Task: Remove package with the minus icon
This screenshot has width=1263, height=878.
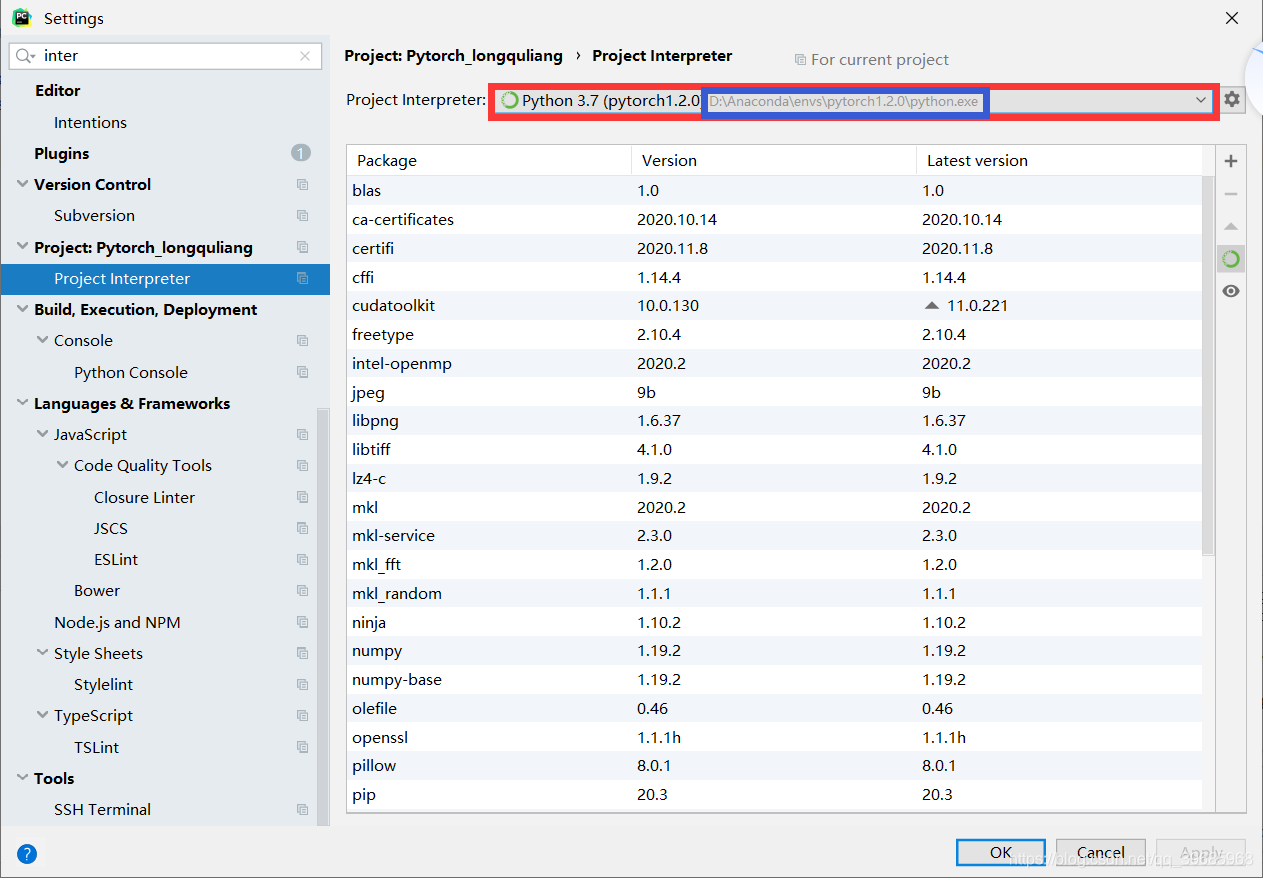Action: point(1231,194)
